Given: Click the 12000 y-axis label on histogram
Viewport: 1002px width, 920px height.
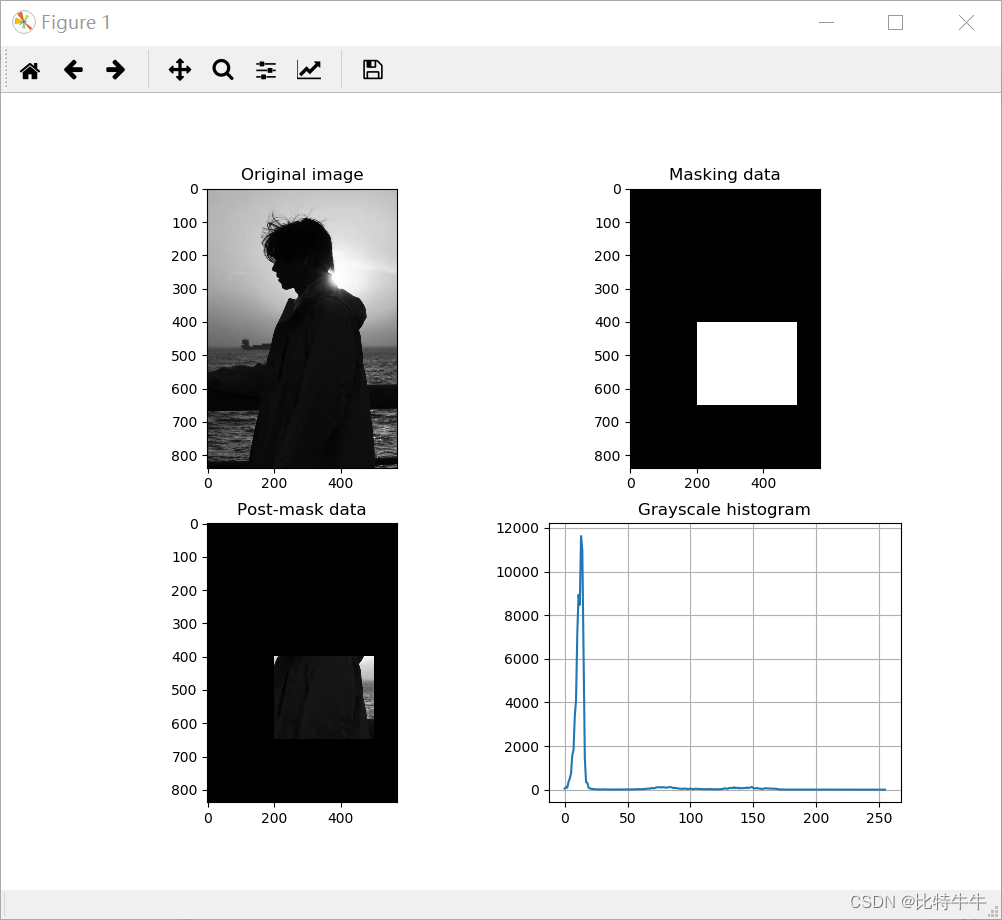Looking at the screenshot, I should pos(518,528).
